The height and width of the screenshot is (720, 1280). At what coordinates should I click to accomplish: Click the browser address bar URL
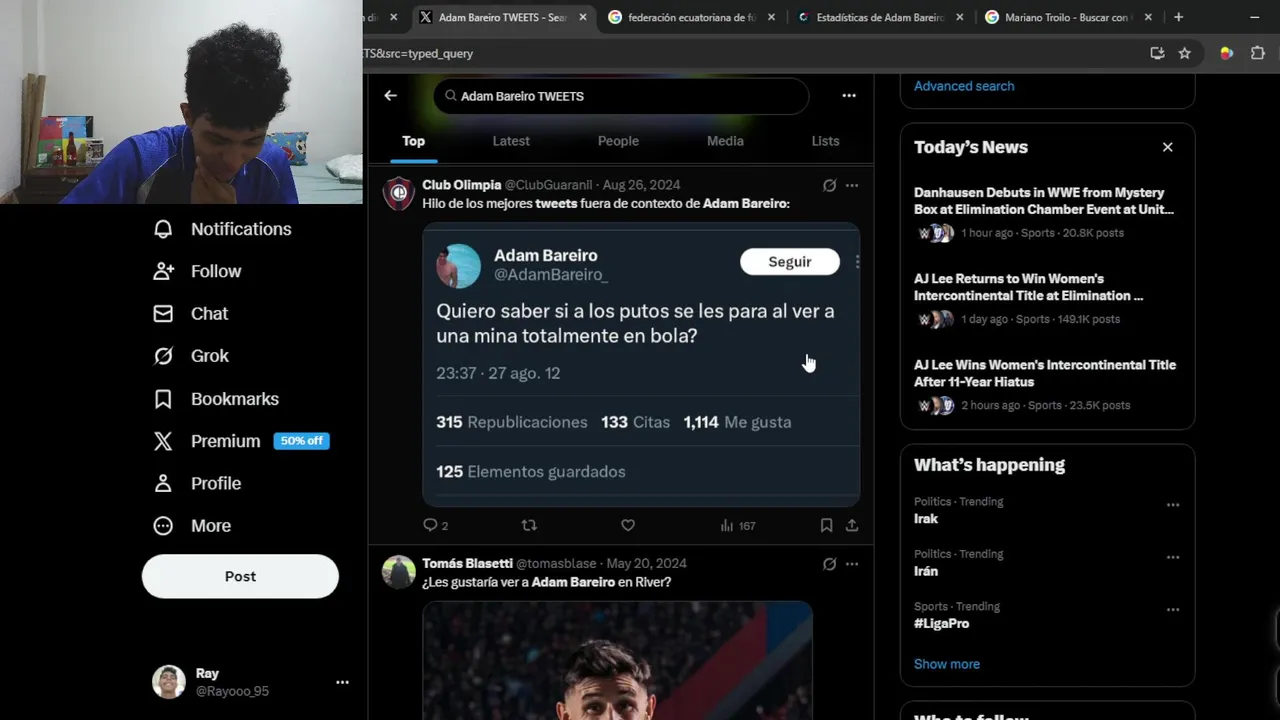[x=418, y=53]
